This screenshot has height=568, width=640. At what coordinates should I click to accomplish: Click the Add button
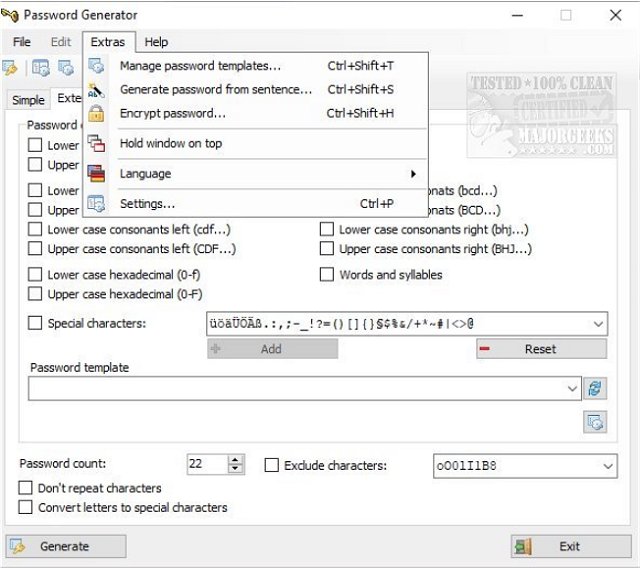coord(272,349)
